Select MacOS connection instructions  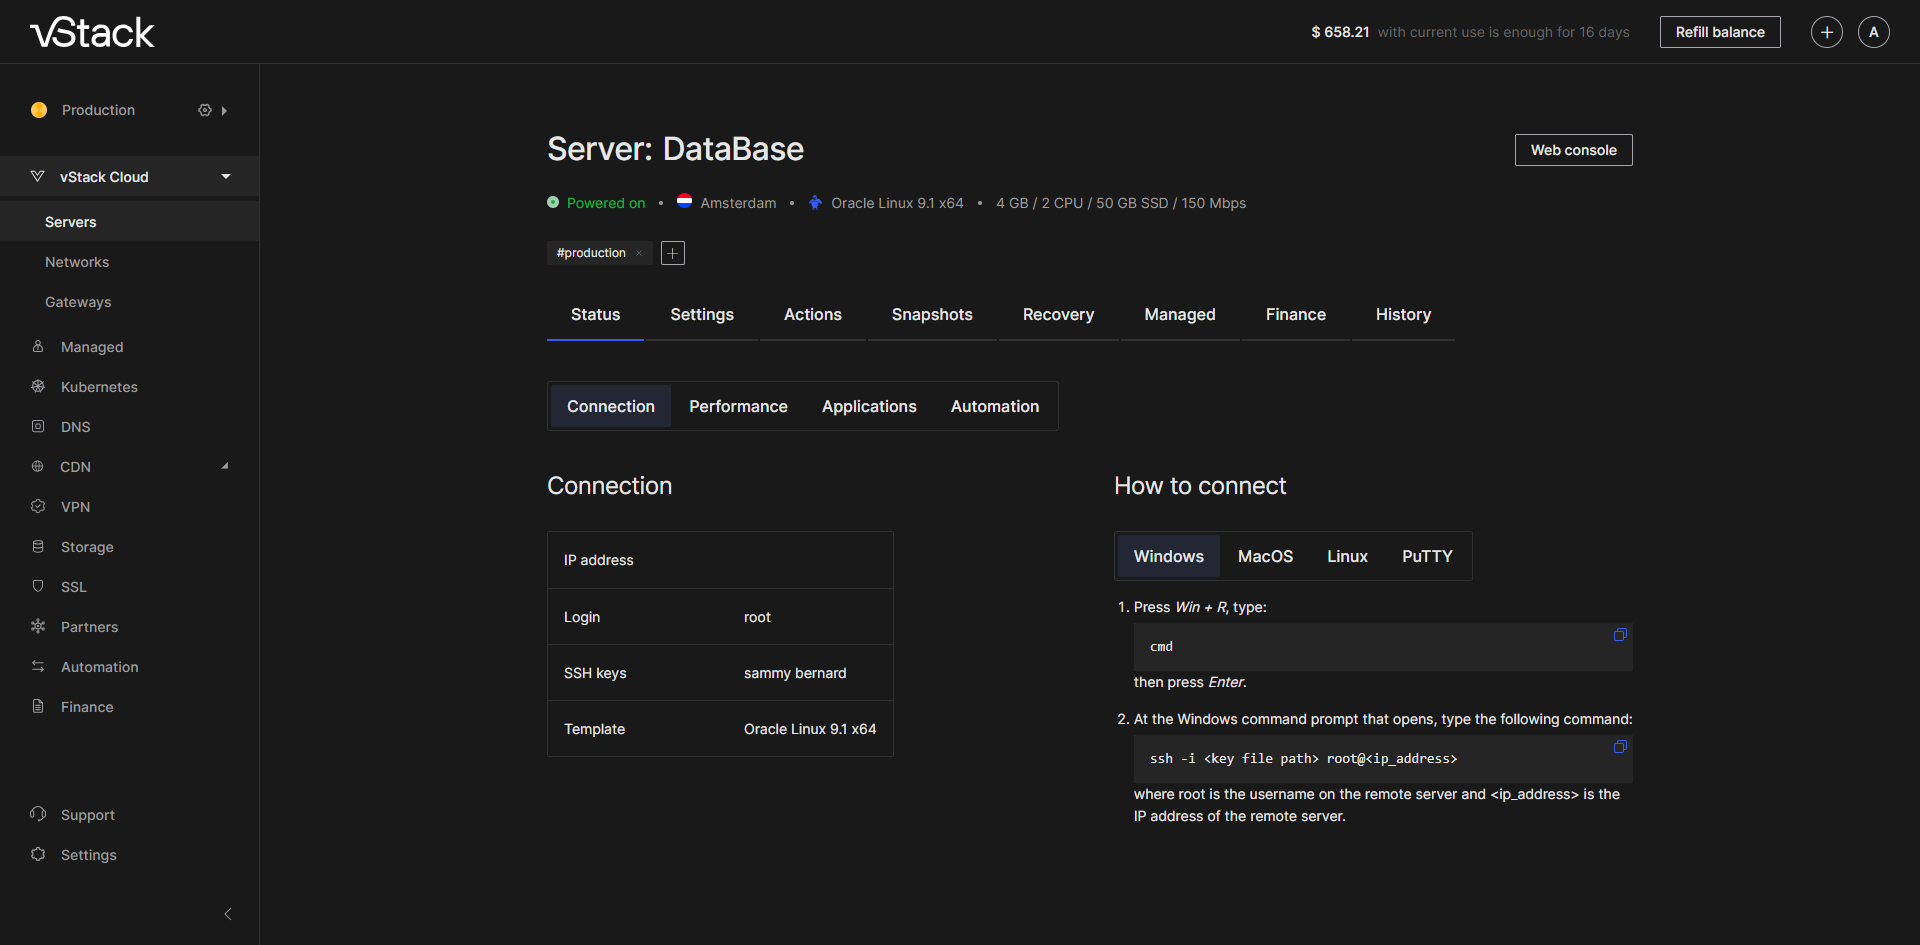click(x=1265, y=556)
